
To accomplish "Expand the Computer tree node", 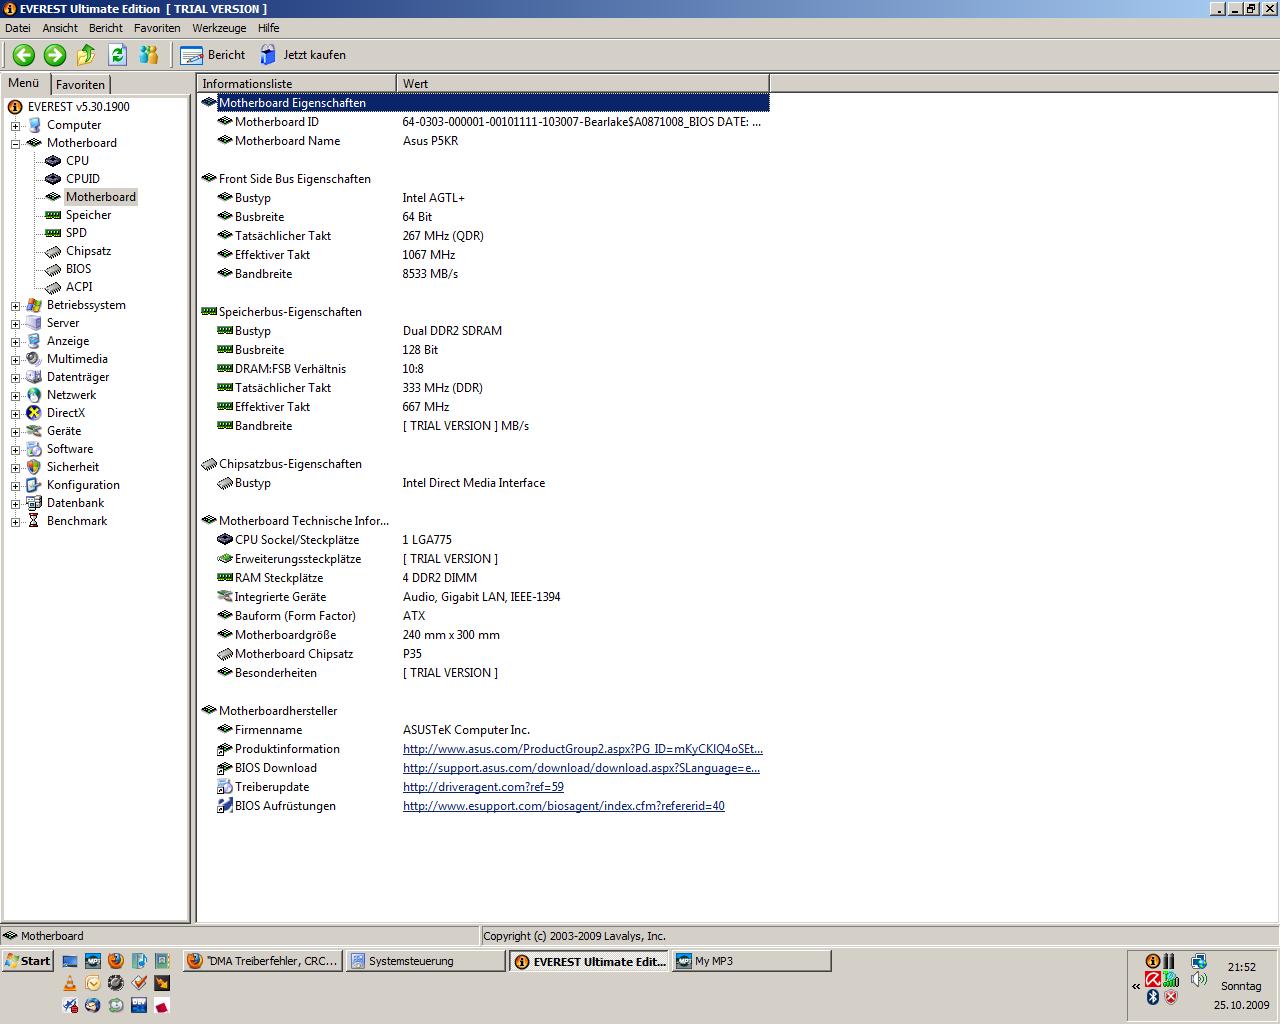I will (15, 126).
